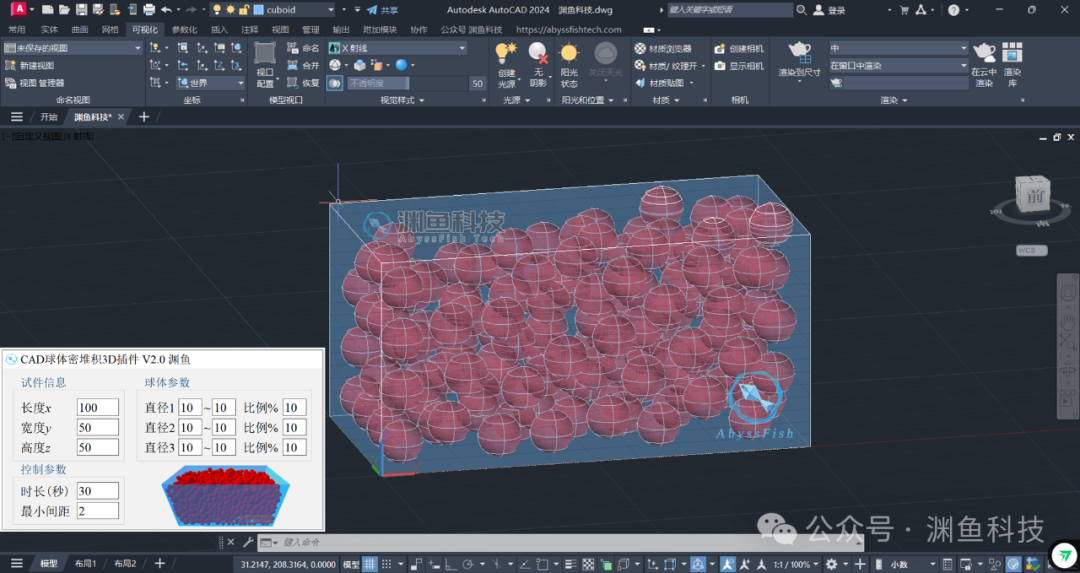Screen dimensions: 1080x573
Task: Click the Plot printer icon
Action: click(149, 10)
